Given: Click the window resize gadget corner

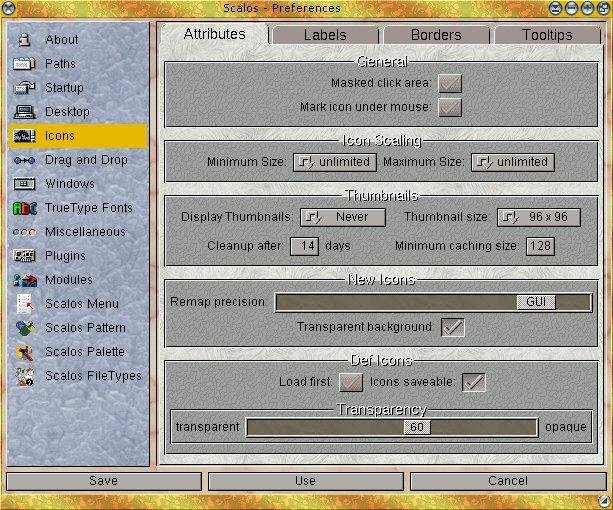Looking at the screenshot, I should point(604,501).
